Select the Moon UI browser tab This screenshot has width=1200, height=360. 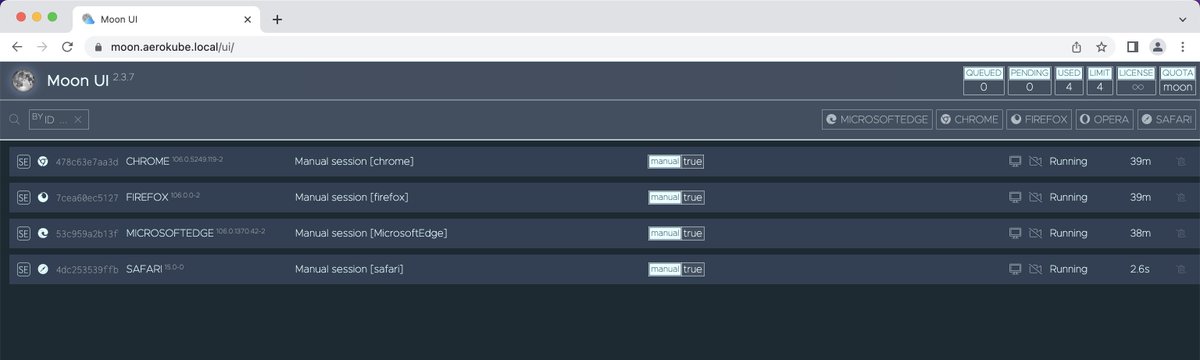(x=166, y=19)
